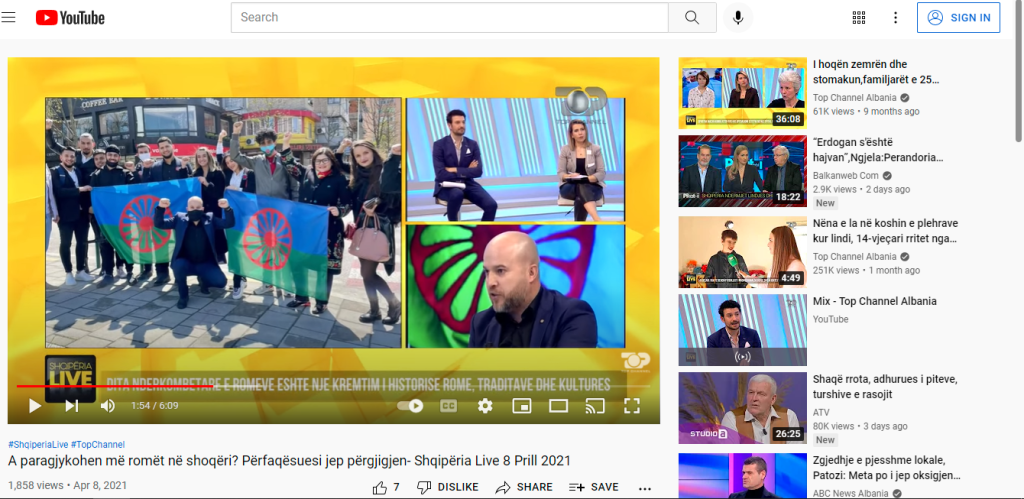The image size is (1024, 499).
Task: Click the search magnifier button
Action: click(x=692, y=18)
